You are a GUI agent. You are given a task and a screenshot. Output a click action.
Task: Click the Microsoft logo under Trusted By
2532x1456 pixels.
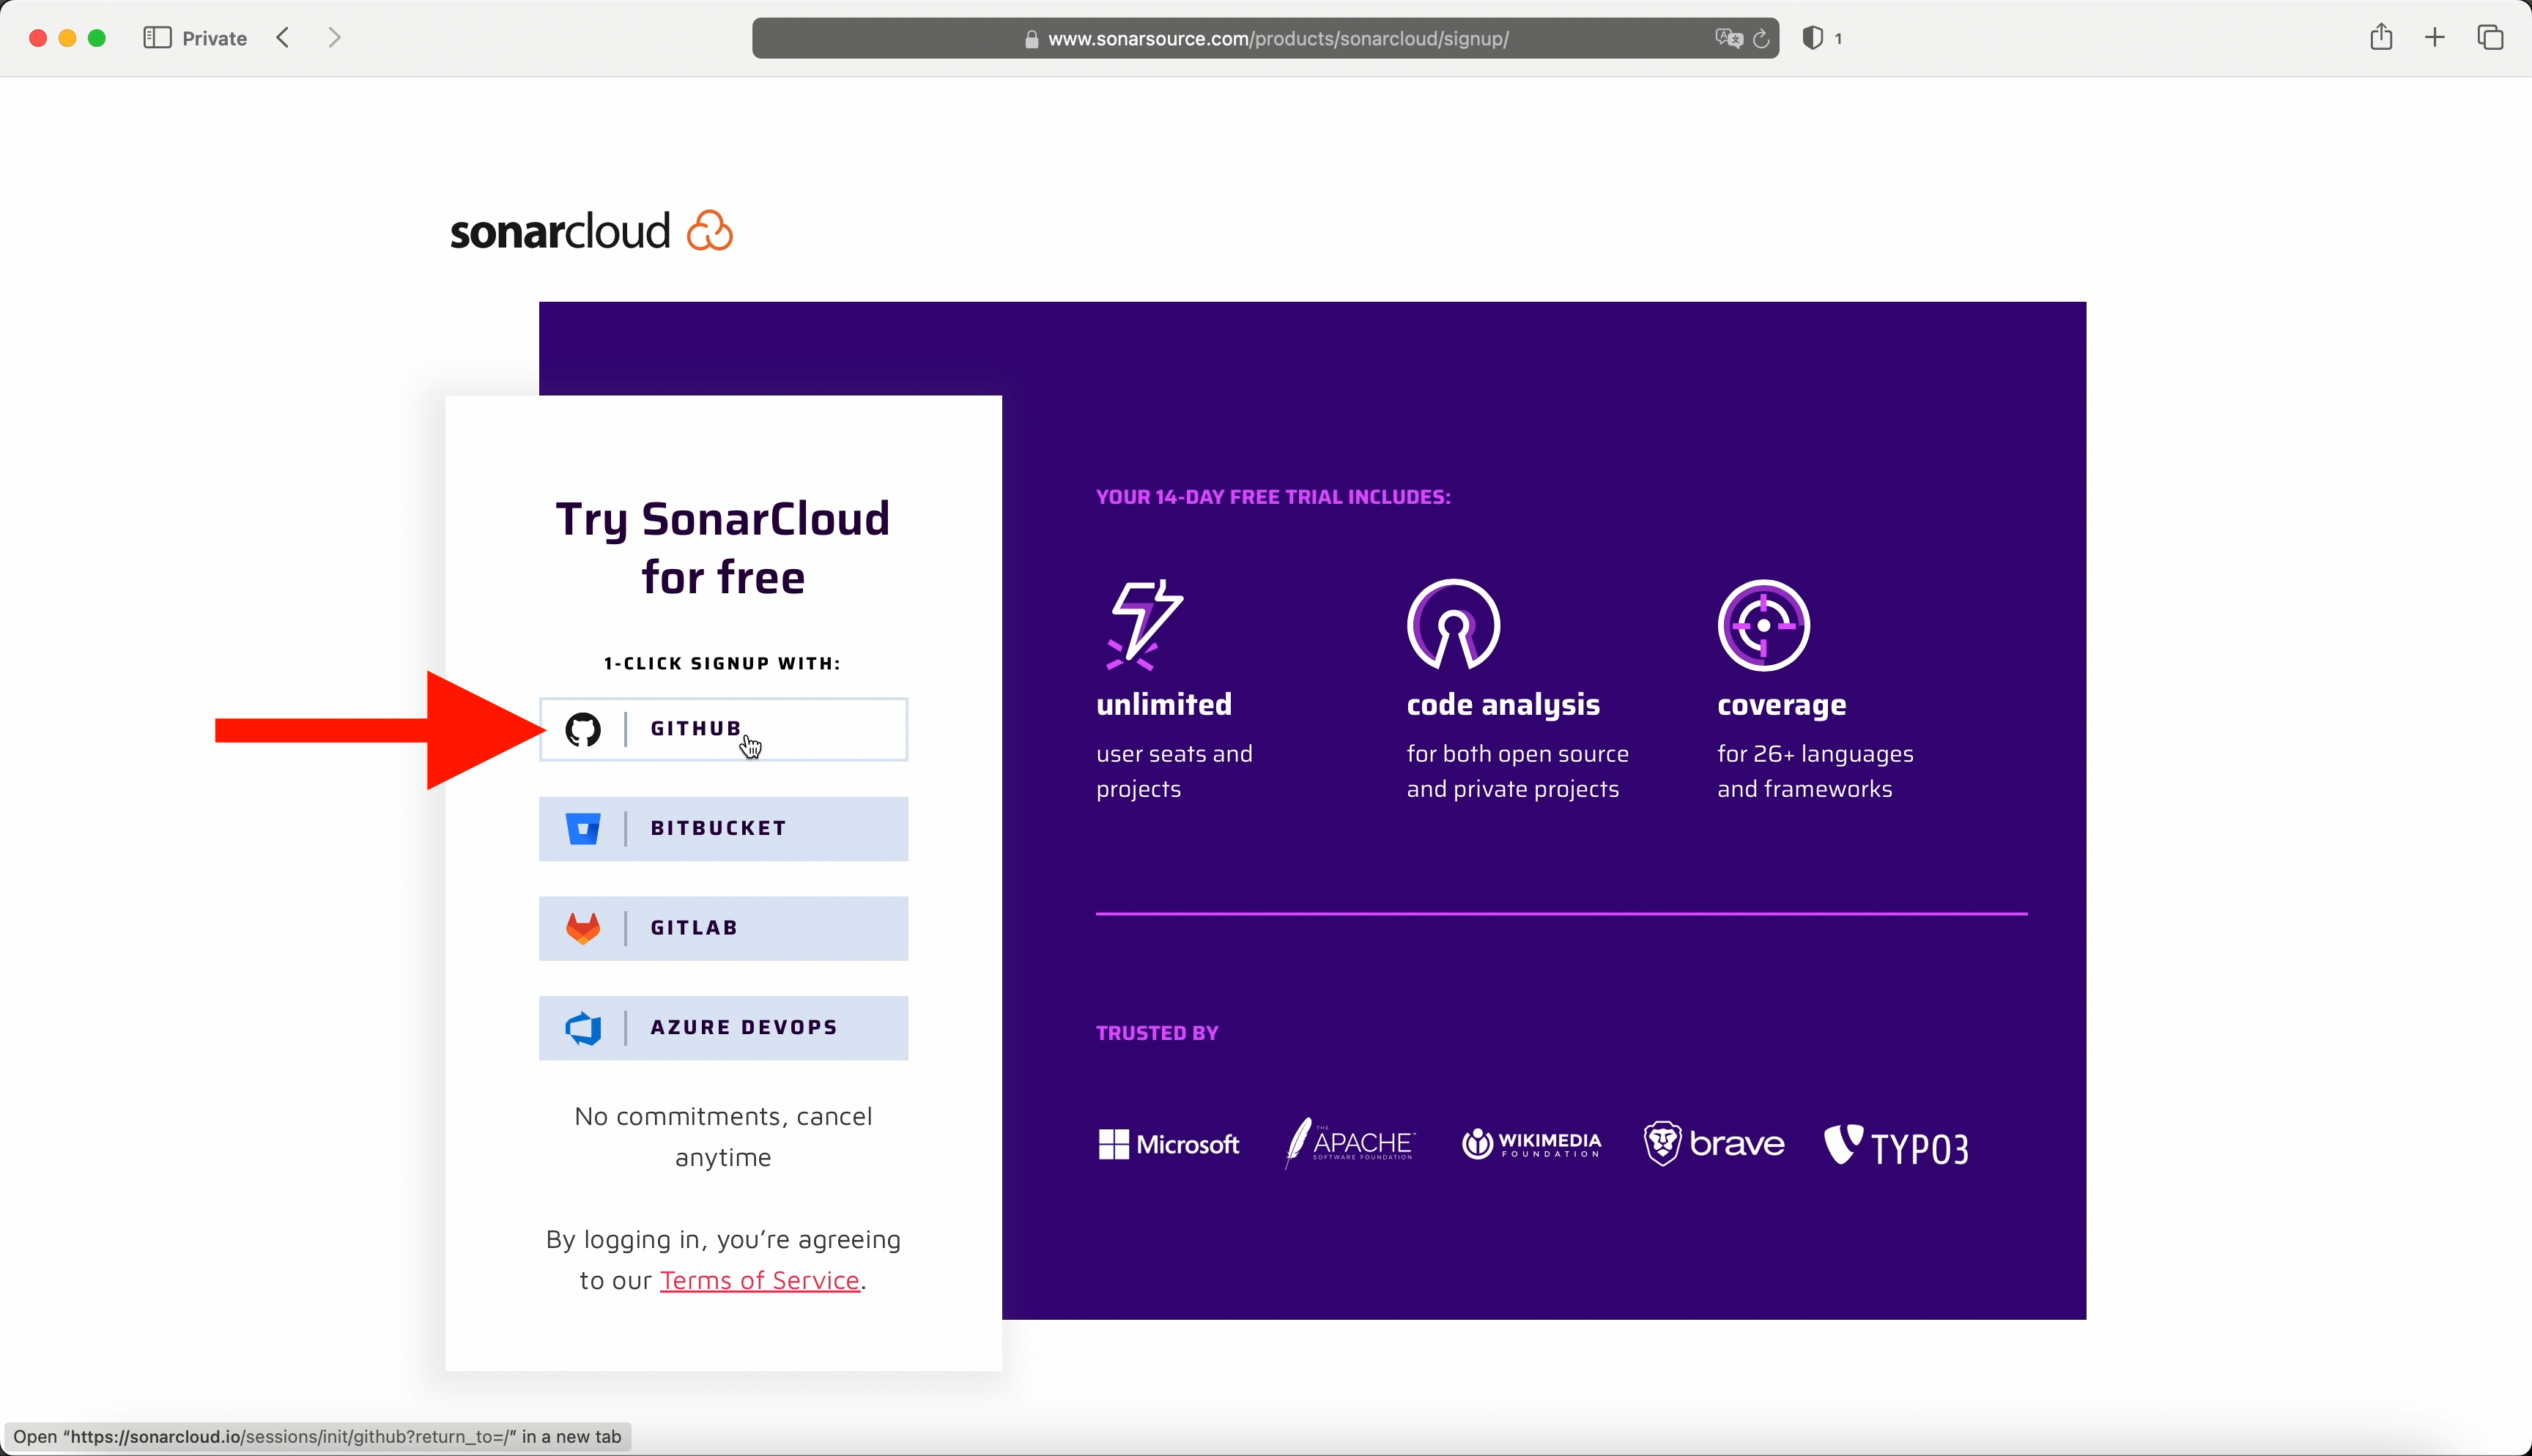pos(1168,1144)
